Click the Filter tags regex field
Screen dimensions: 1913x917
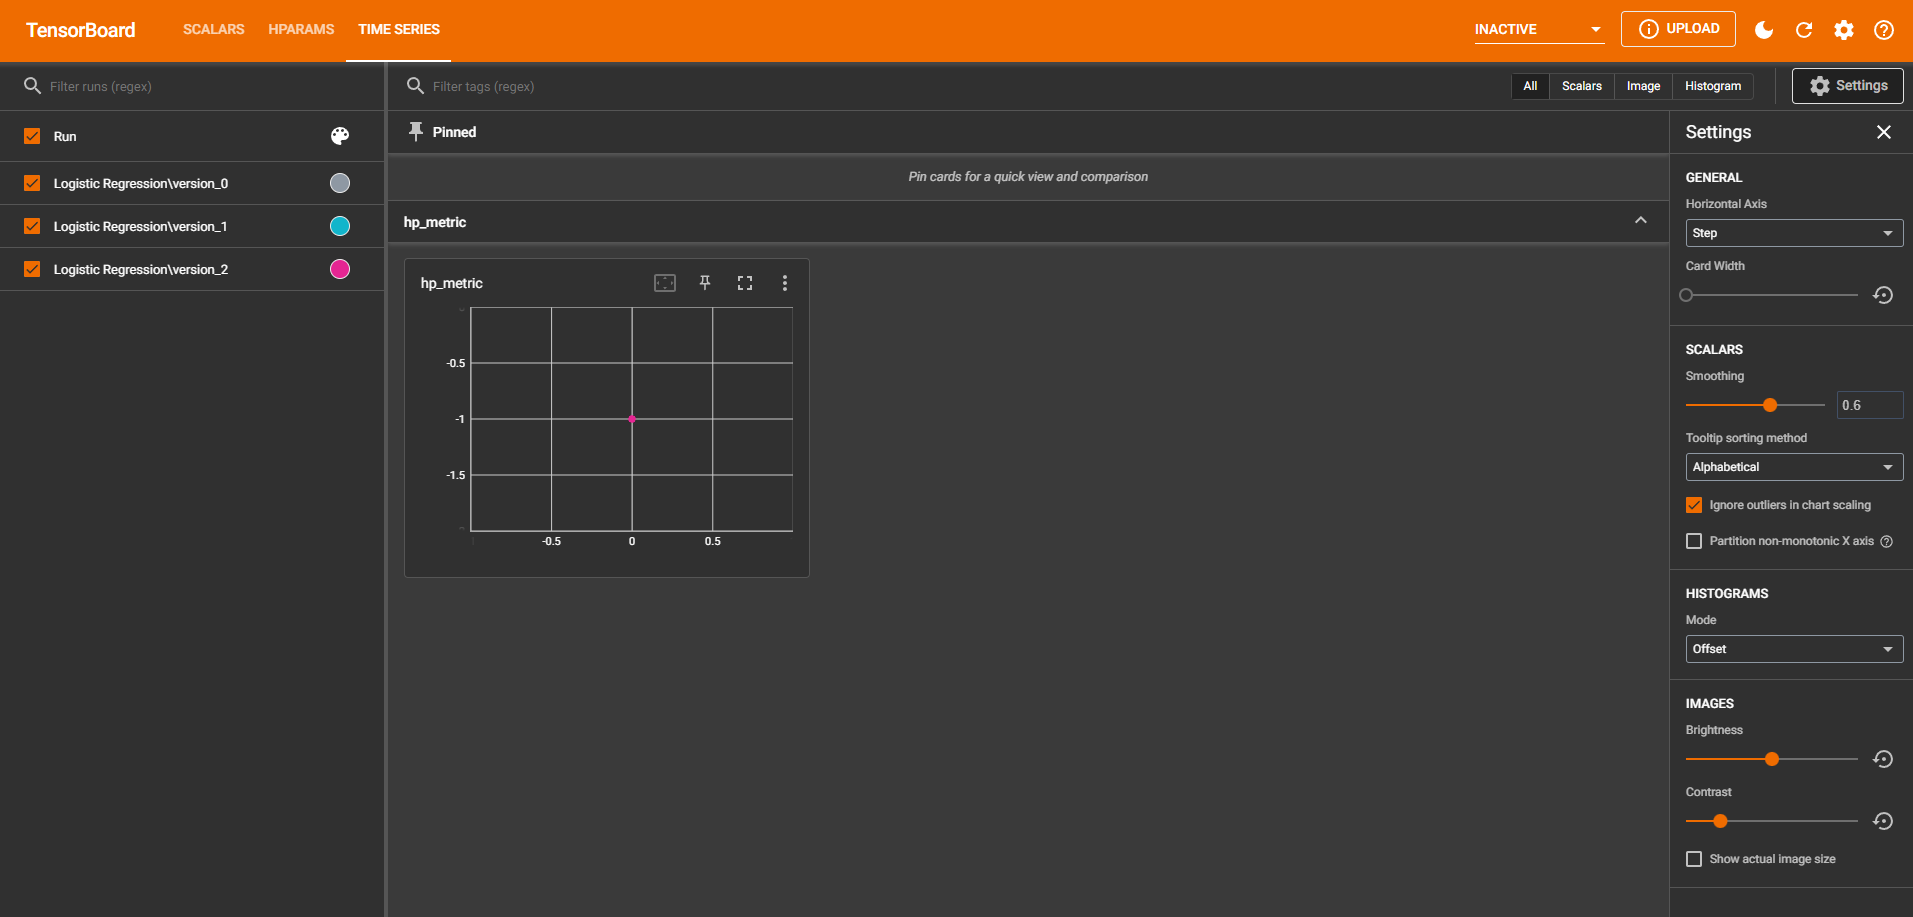[960, 86]
